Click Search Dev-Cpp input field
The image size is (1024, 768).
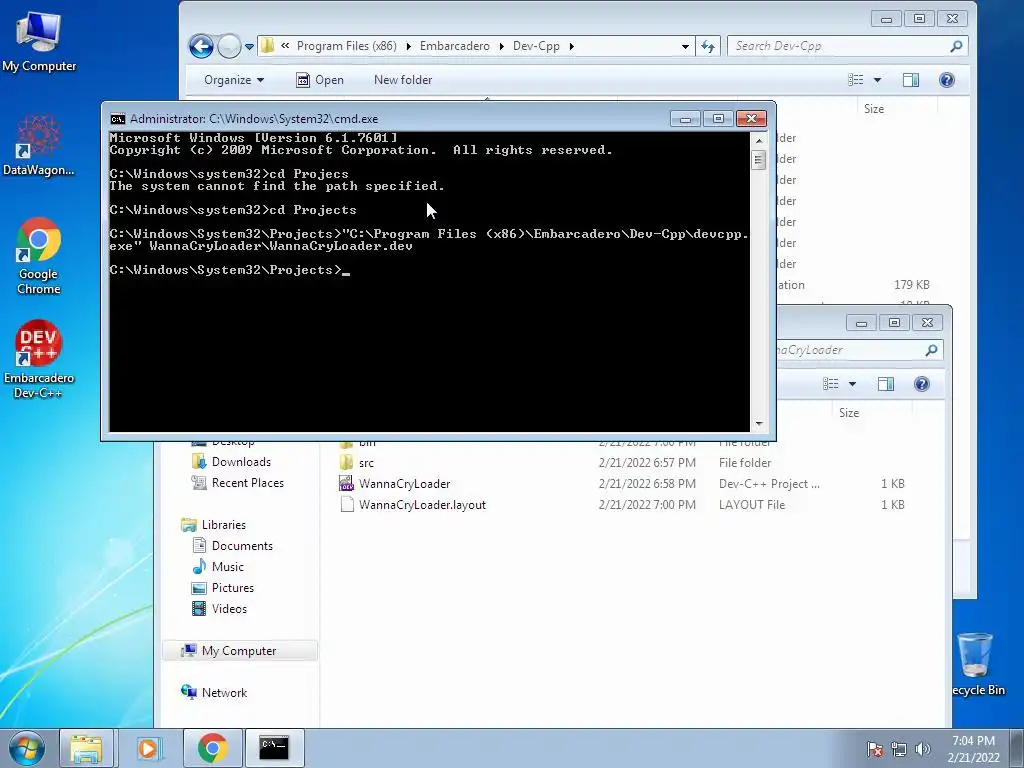pos(839,46)
